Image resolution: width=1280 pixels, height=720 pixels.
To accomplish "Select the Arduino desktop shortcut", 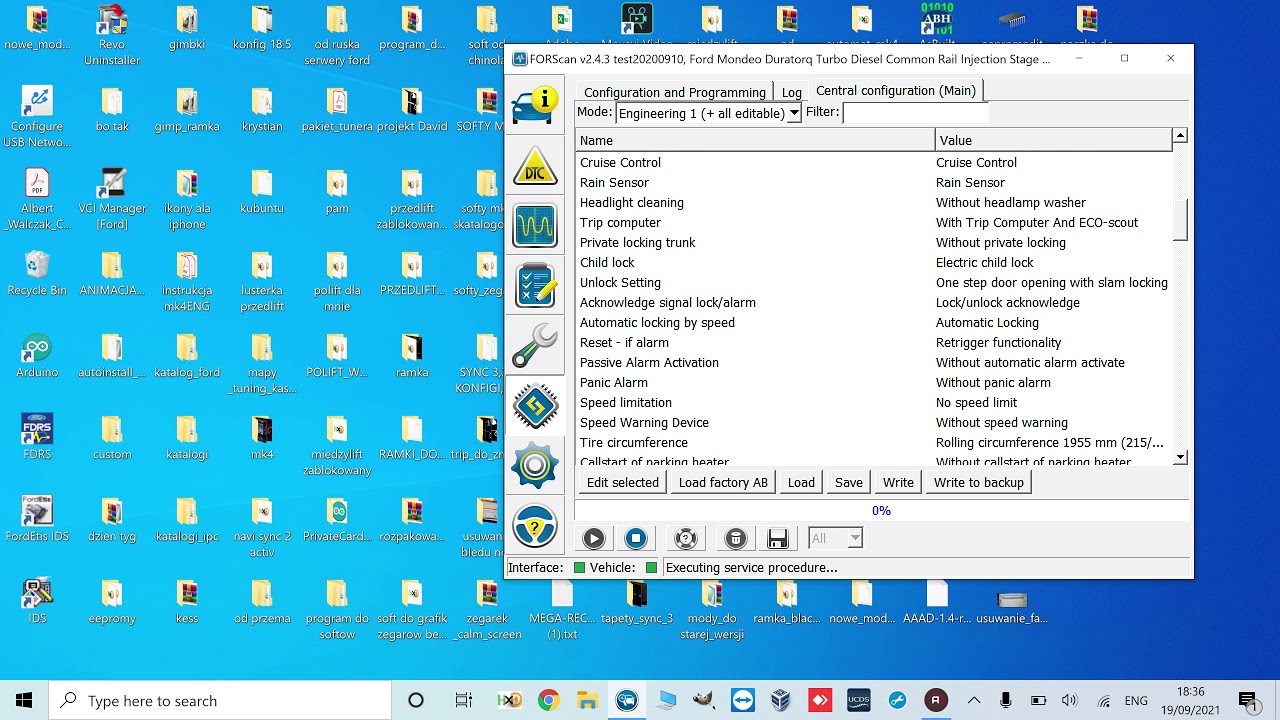I will (37, 355).
